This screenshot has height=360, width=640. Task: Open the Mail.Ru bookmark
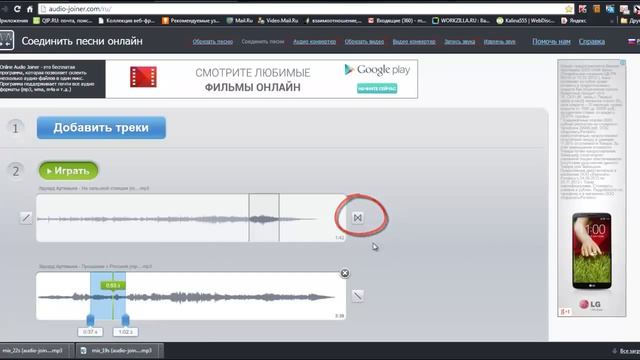[x=240, y=20]
